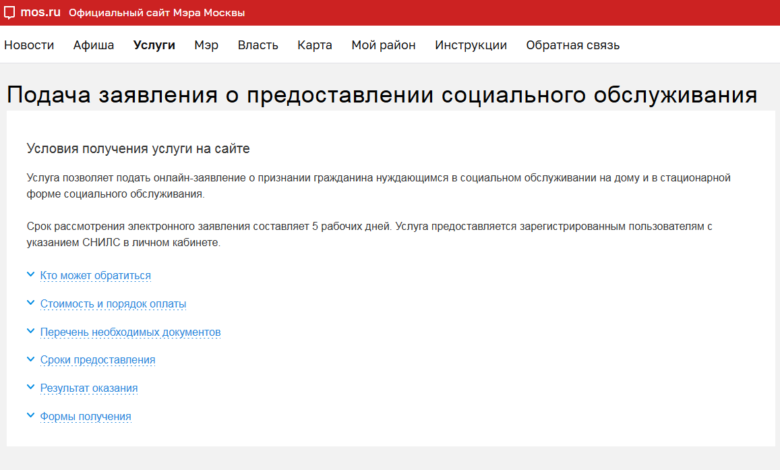Click the Официальный сайт Мэра Москвы text
780x470 pixels.
coord(157,13)
